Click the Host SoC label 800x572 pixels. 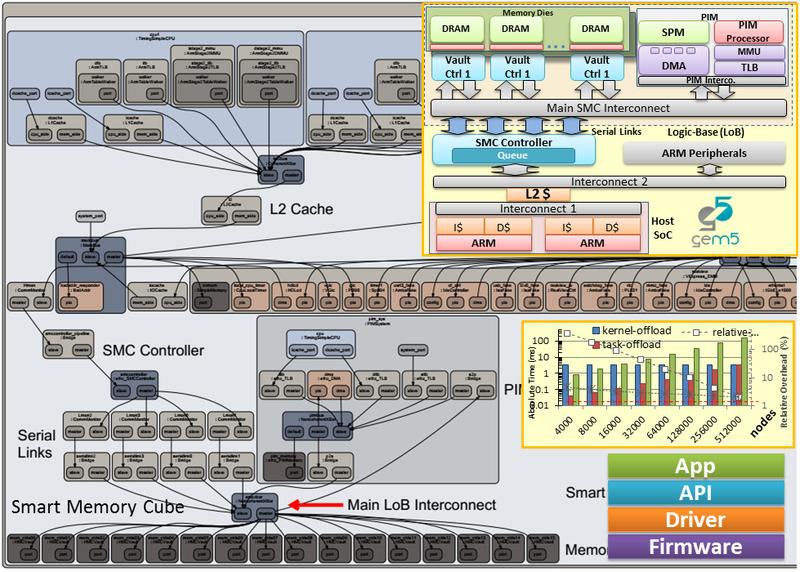click(662, 228)
